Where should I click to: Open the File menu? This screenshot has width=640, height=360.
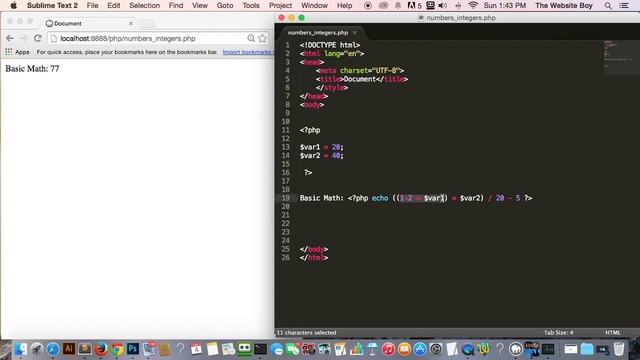(x=93, y=6)
